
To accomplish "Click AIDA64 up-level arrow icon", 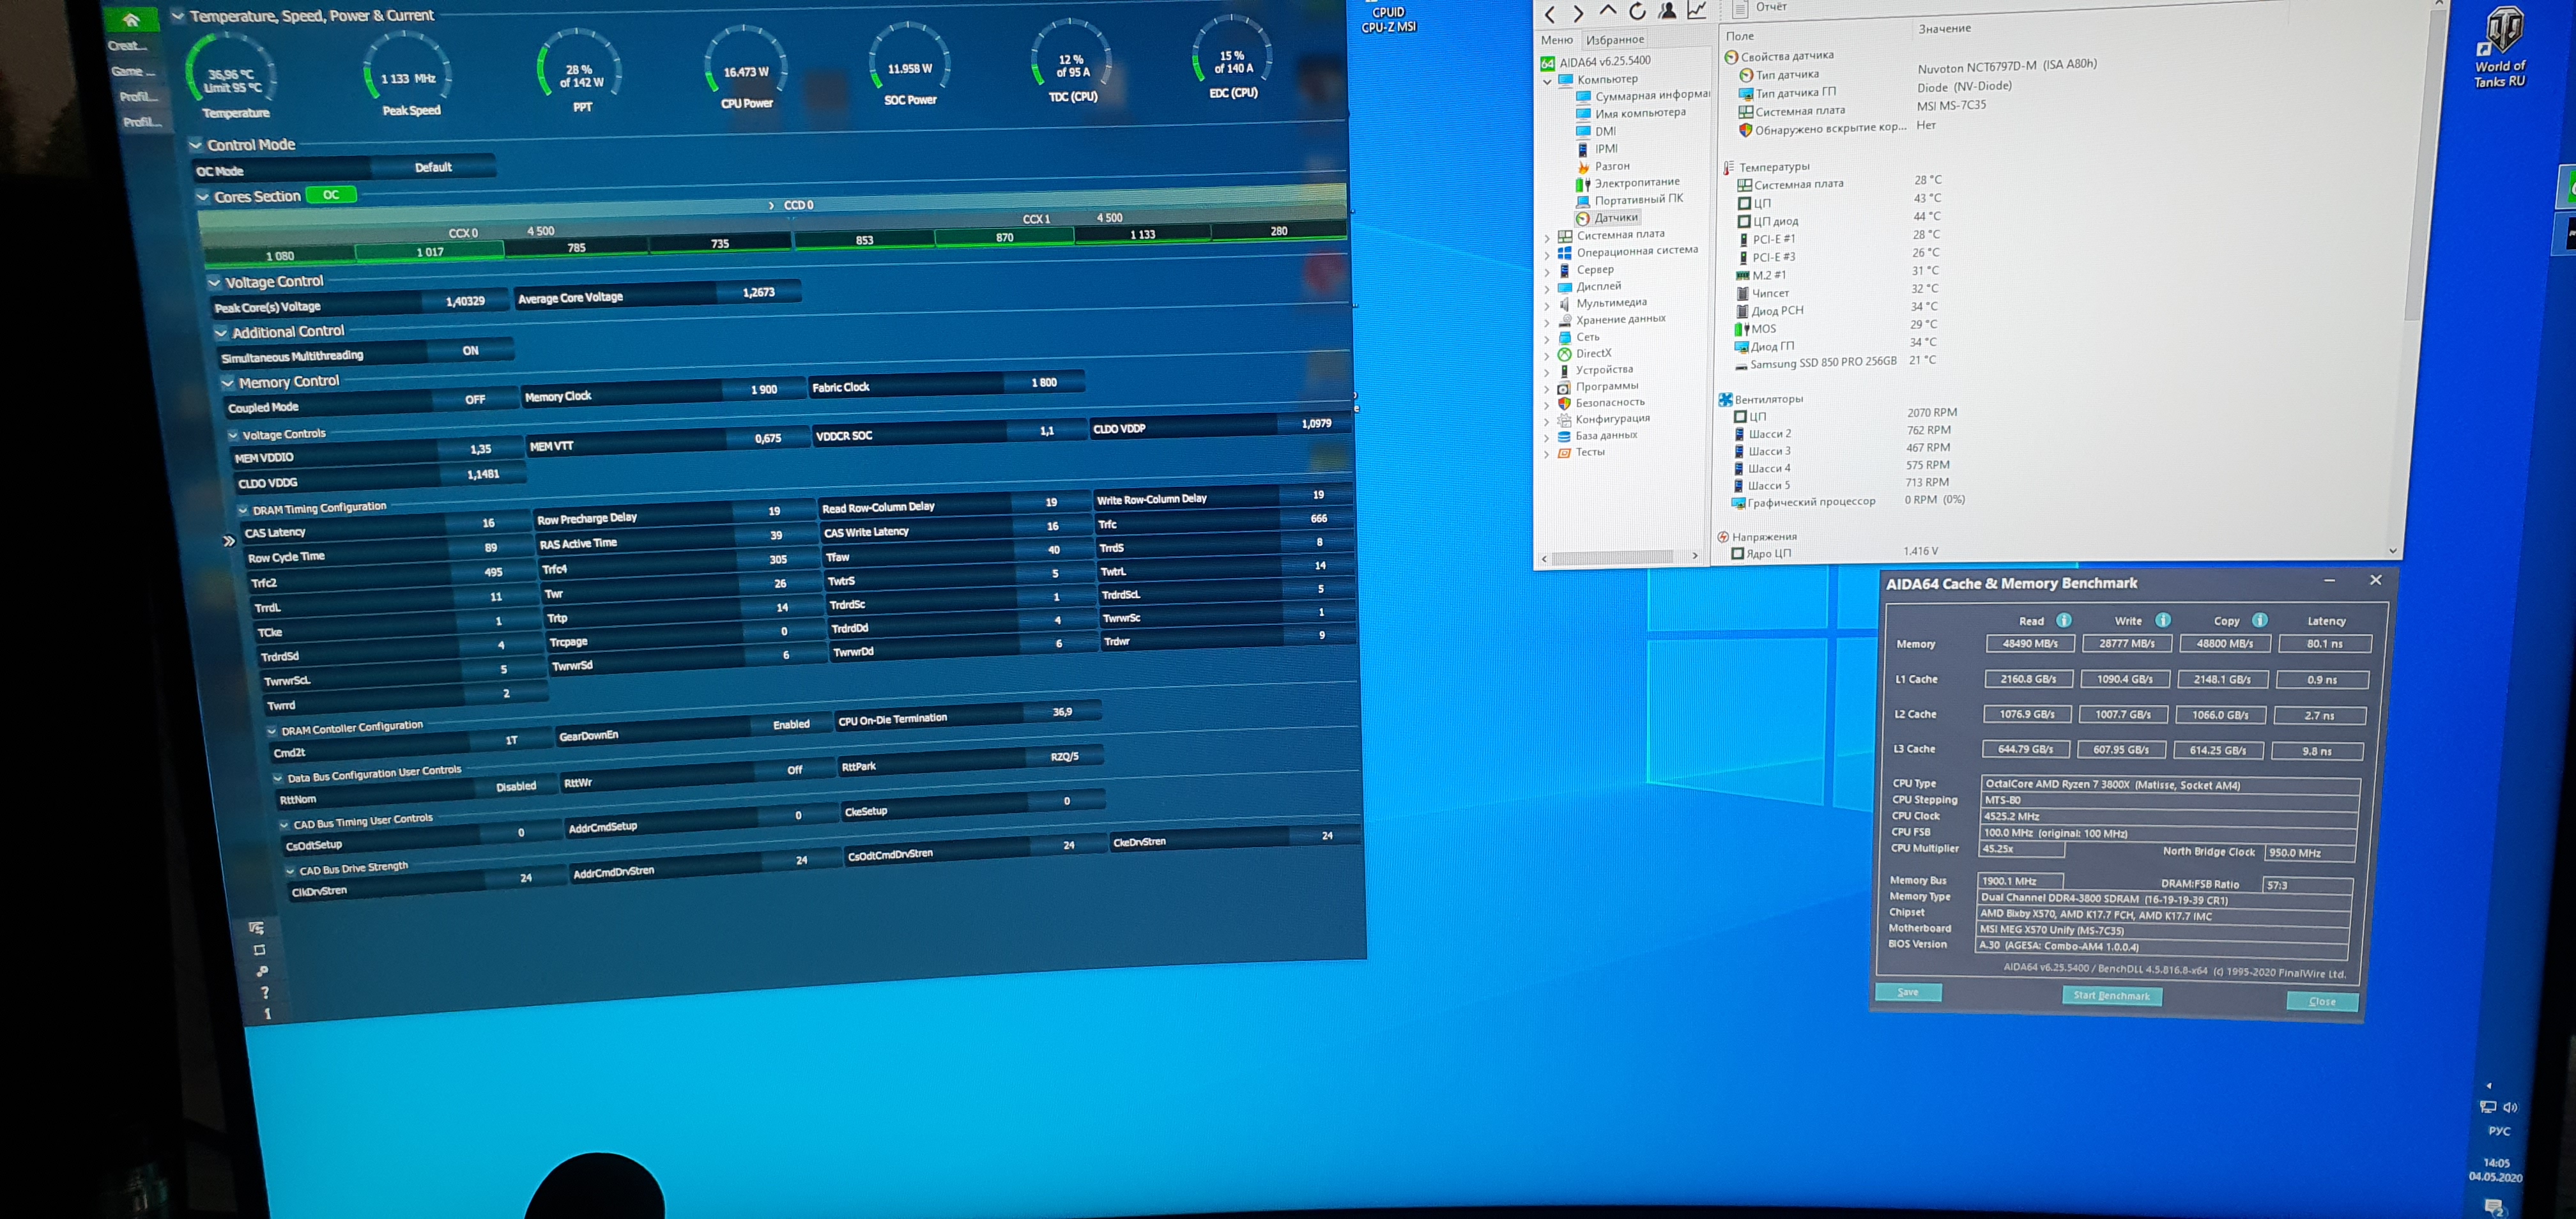I will 1608,10.
